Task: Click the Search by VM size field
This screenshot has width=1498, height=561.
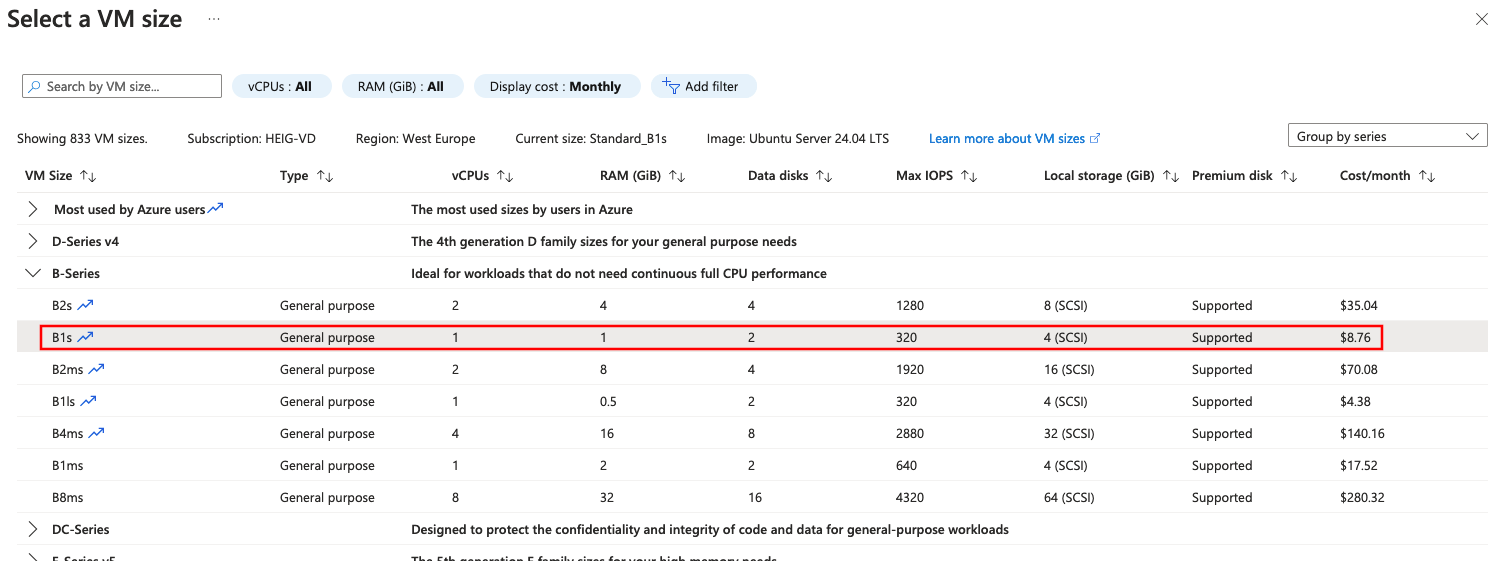Action: (x=122, y=87)
